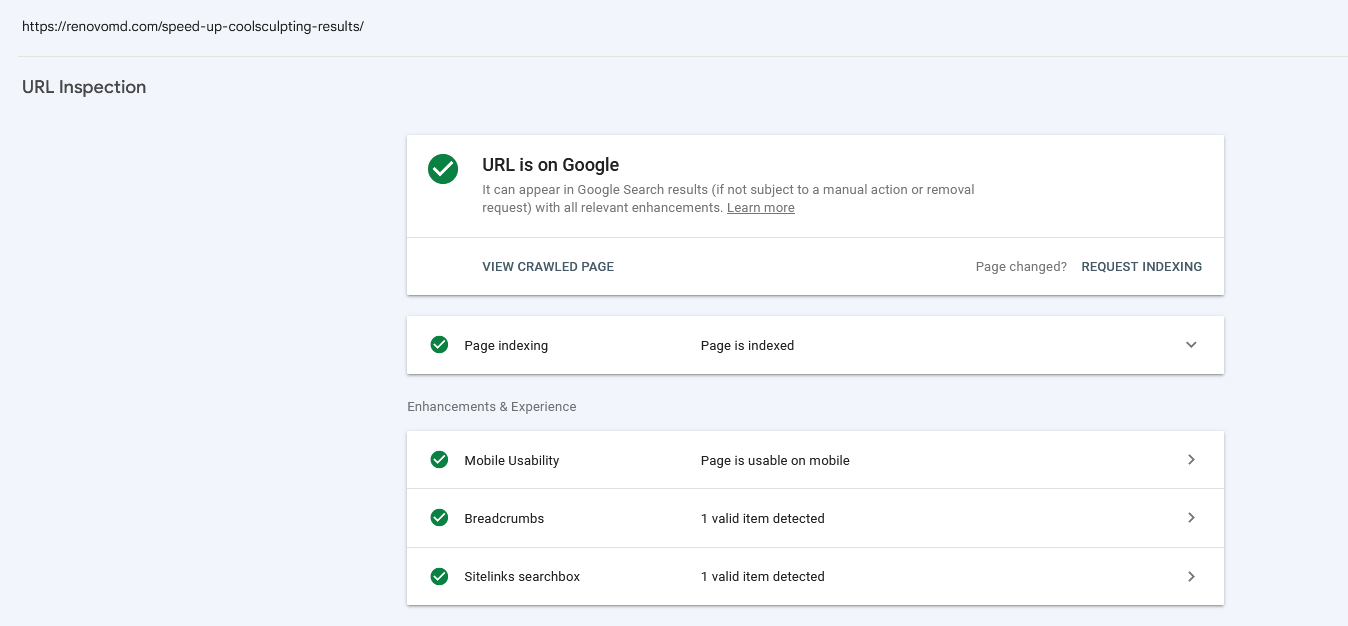Click the large green checkmark beside URL is on Google
Screen dimensions: 1348x626
443,169
